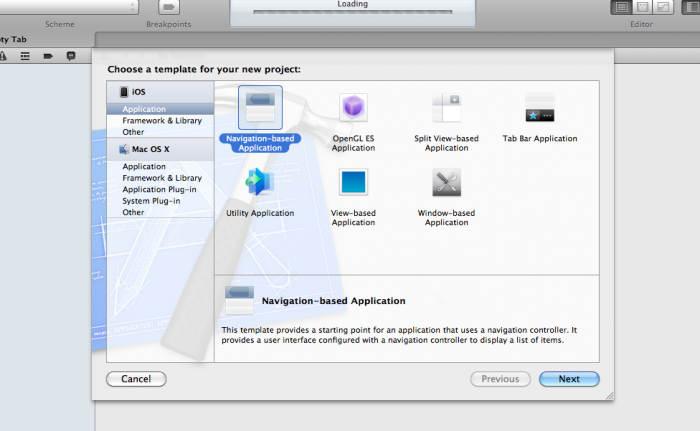Viewport: 700px width, 431px height.
Task: Select the View-based Application template
Action: (353, 182)
